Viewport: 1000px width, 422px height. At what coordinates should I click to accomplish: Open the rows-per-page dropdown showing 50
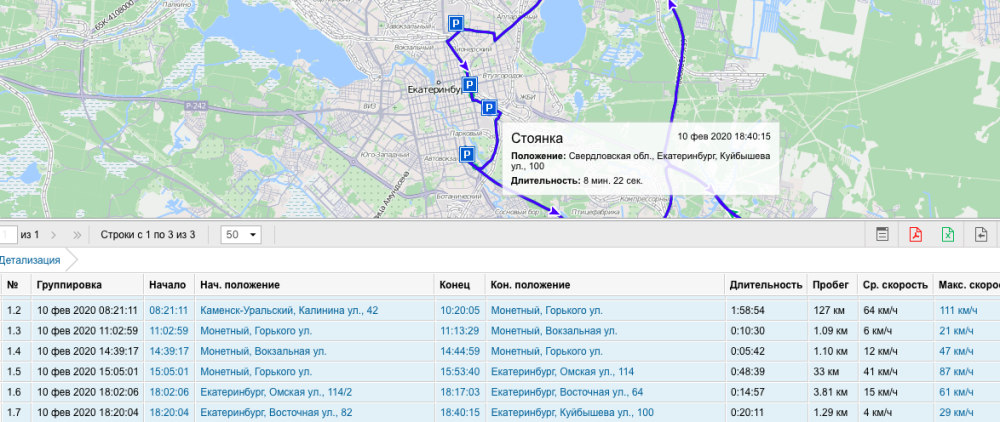(x=240, y=235)
